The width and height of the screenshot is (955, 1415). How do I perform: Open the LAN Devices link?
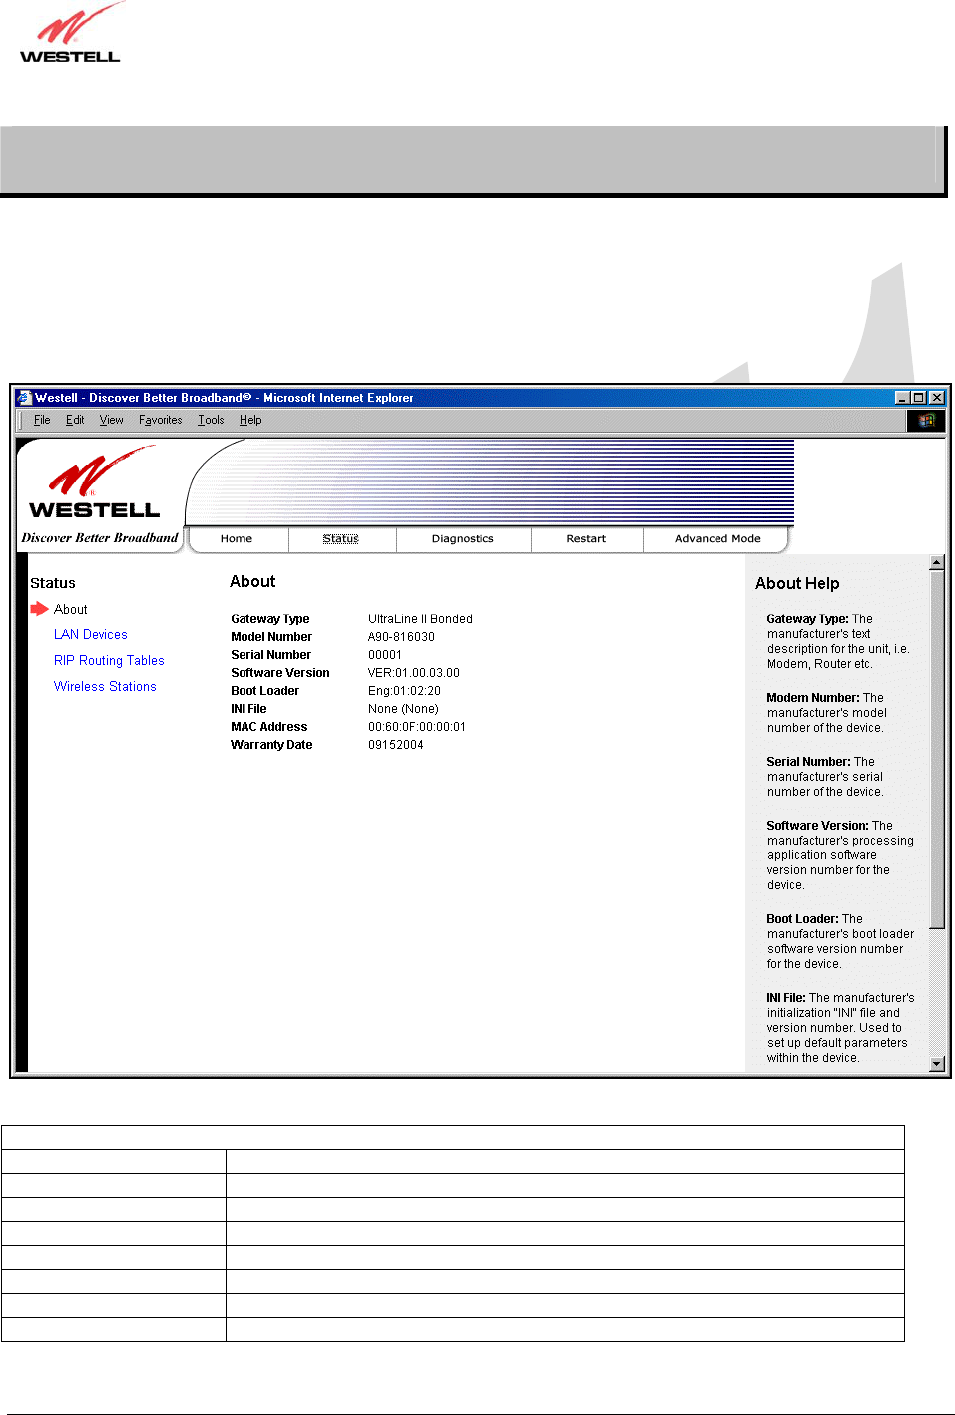pyautogui.click(x=91, y=634)
